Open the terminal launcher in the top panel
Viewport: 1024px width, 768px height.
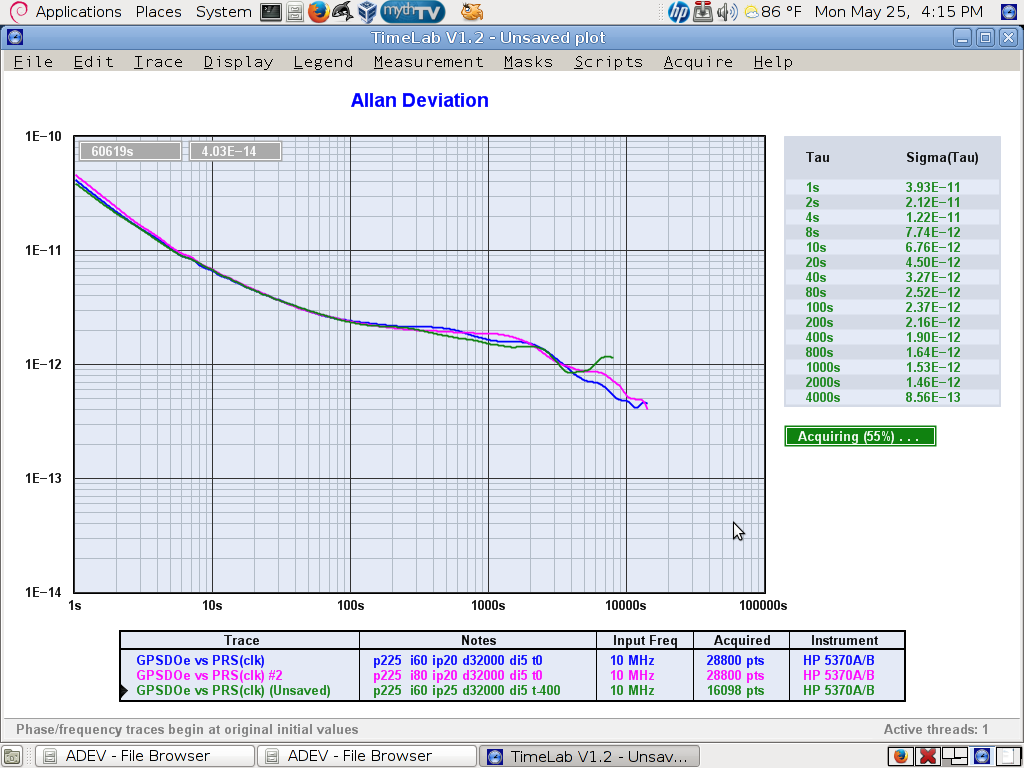pyautogui.click(x=270, y=12)
